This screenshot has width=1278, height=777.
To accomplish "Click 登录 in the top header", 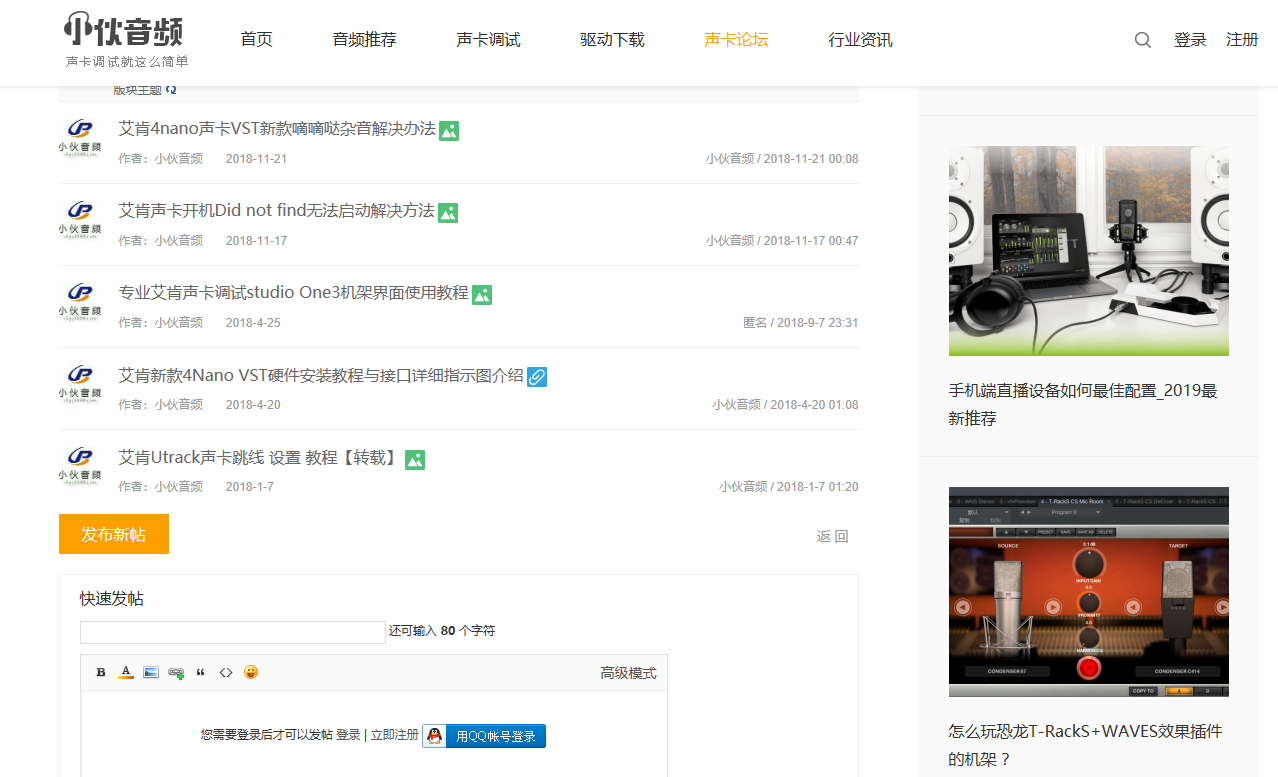I will point(1190,40).
